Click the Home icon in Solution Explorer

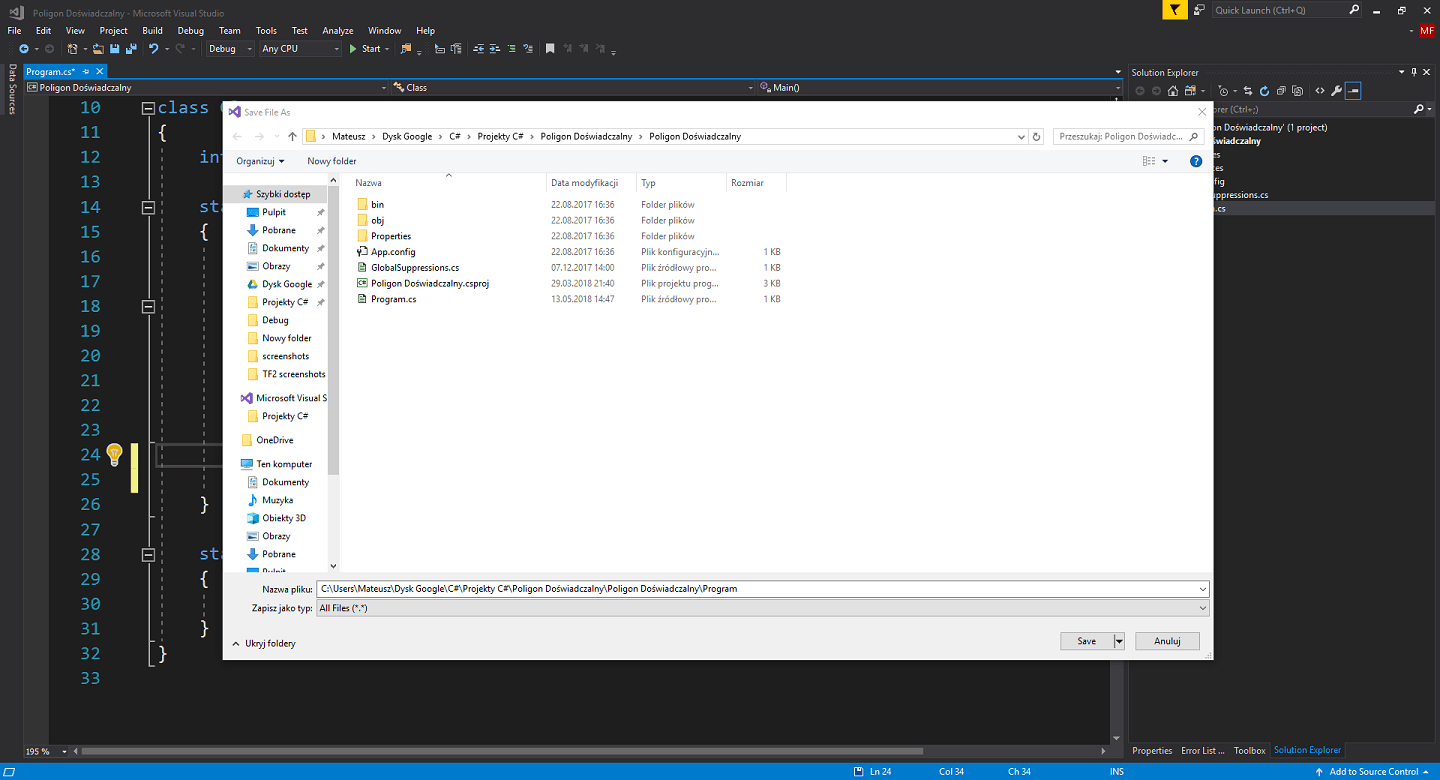(x=1172, y=90)
